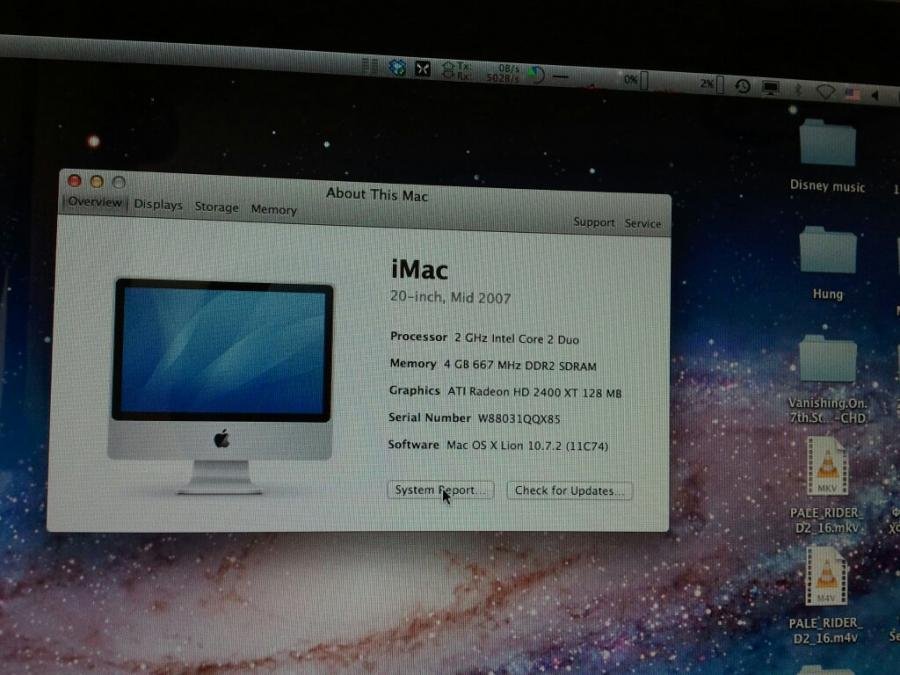Image resolution: width=900 pixels, height=675 pixels.
Task: Click the US flag input source icon
Action: tap(852, 93)
